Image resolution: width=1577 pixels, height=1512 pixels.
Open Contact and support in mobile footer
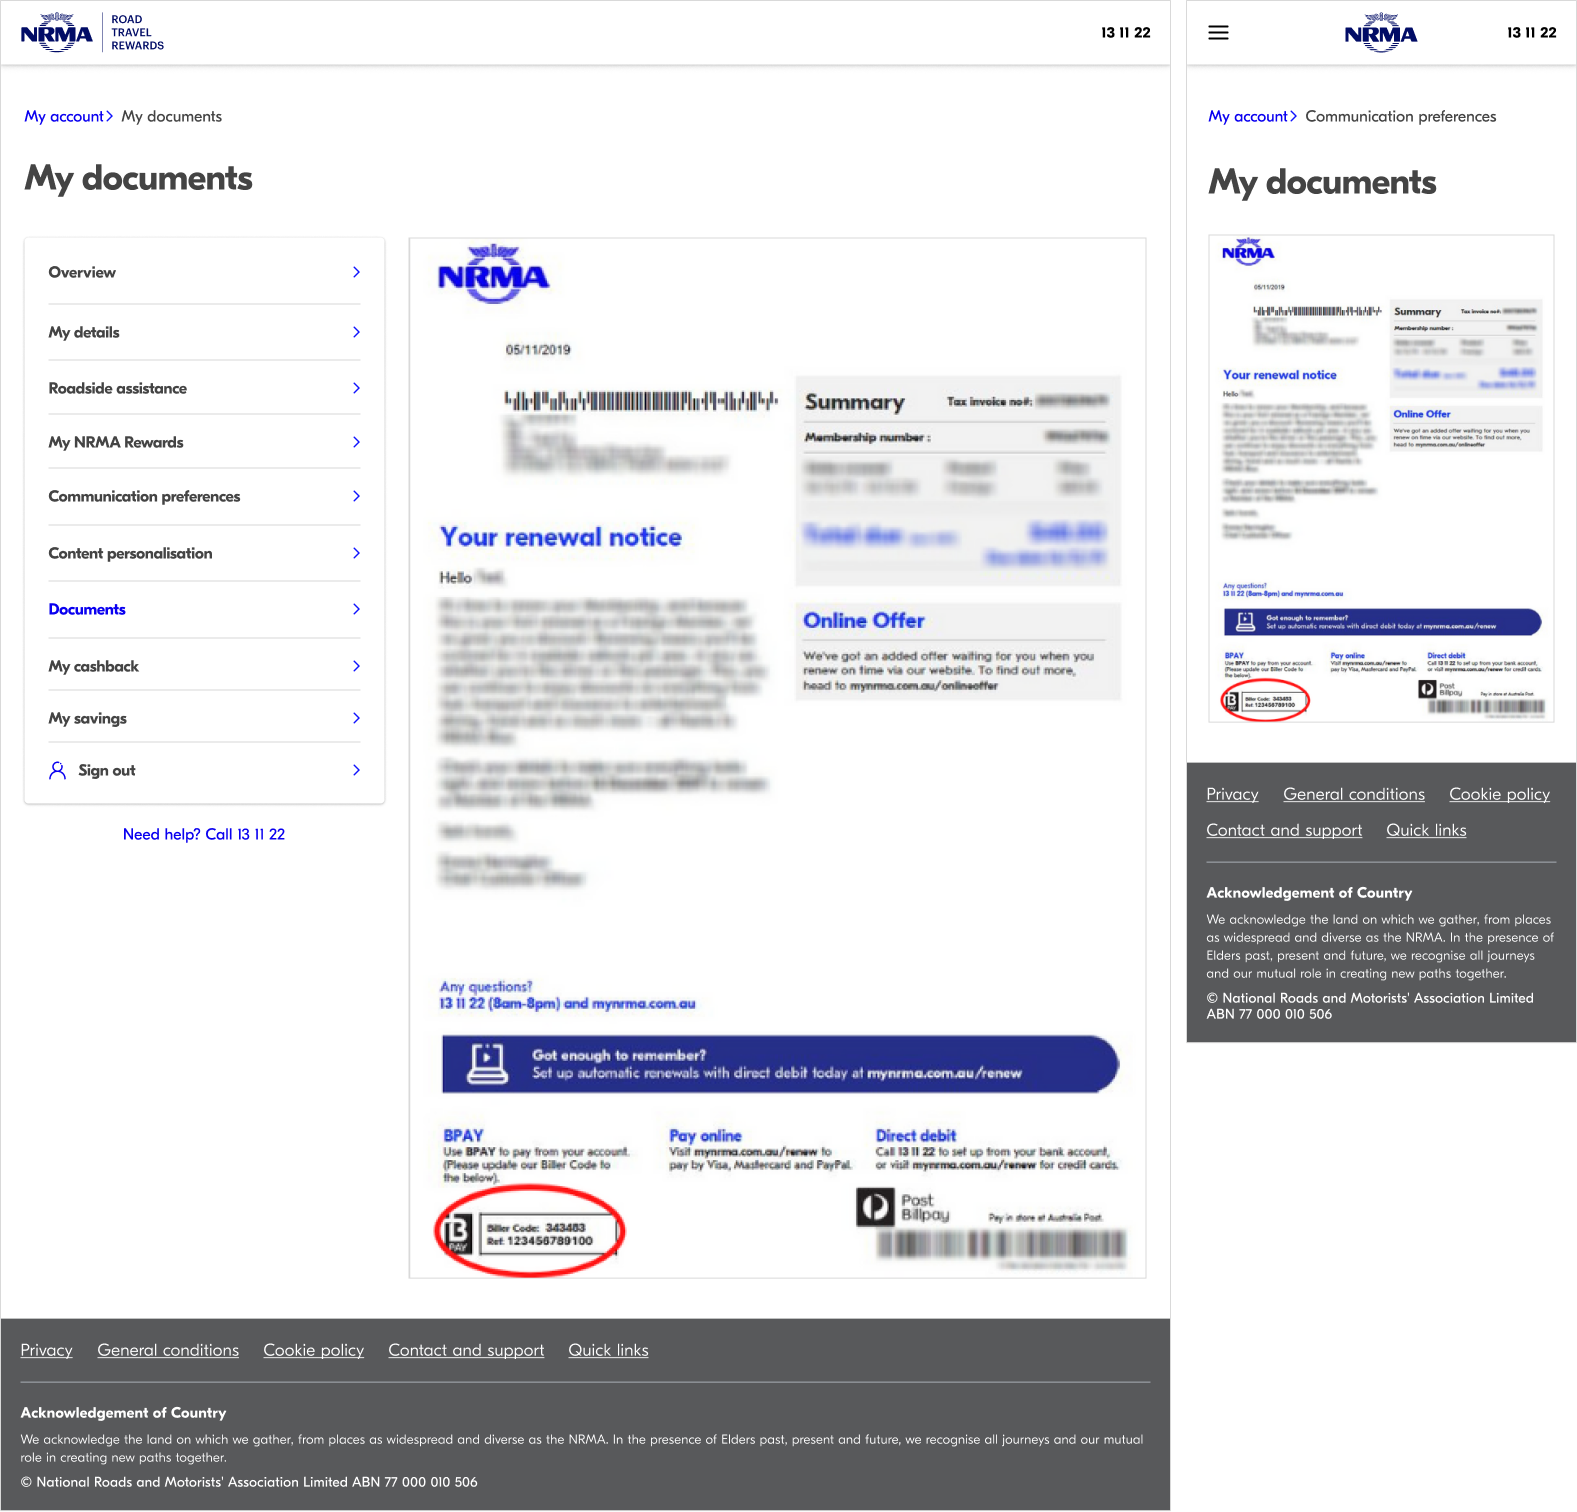1284,830
